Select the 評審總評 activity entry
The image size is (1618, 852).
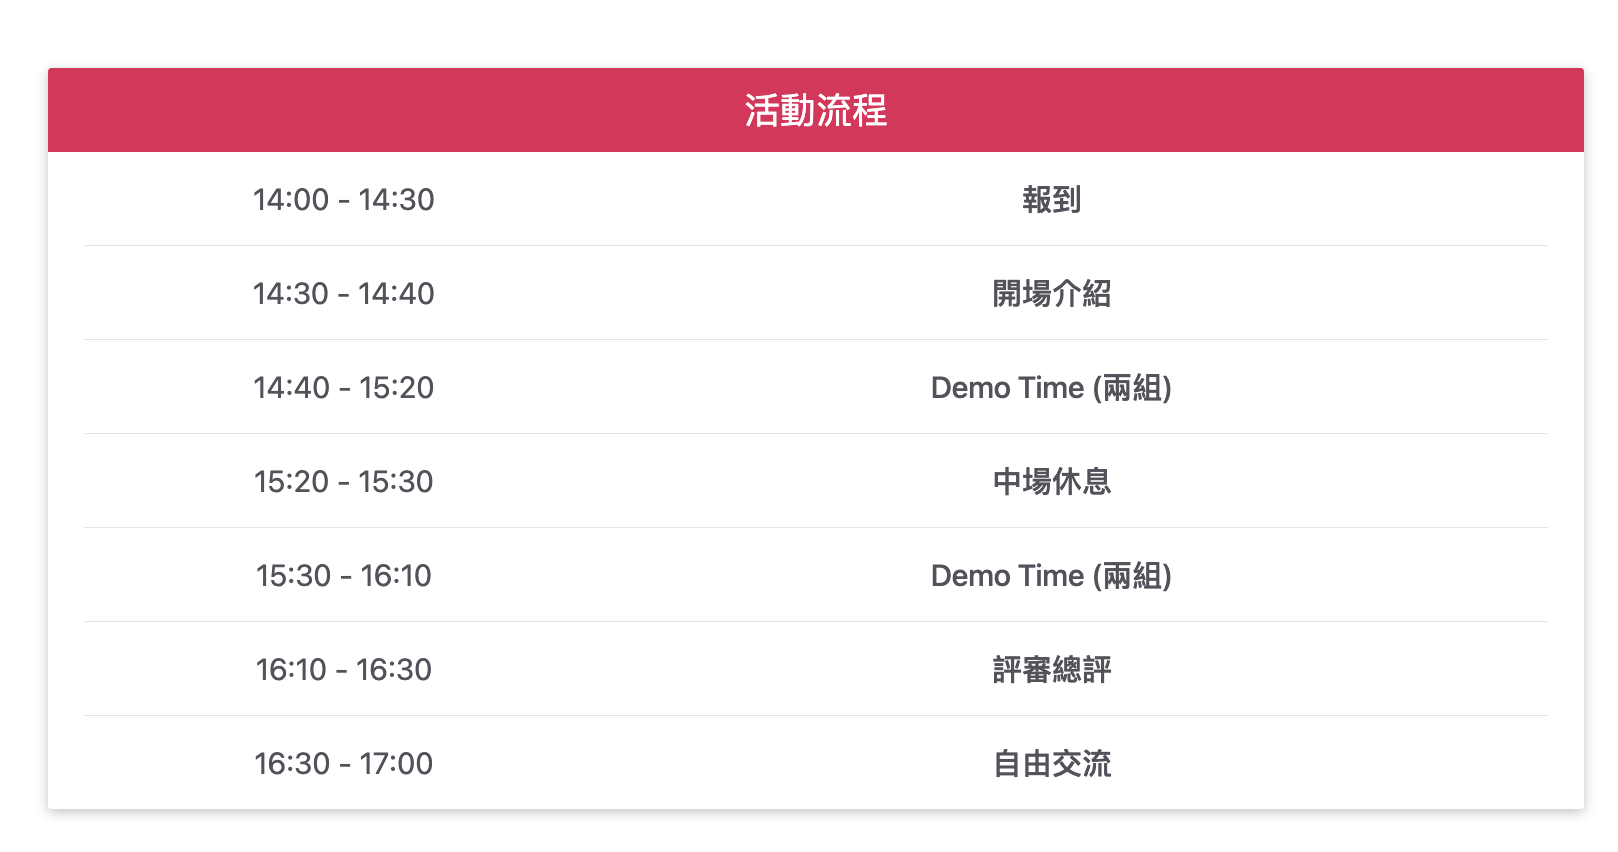(x=1051, y=670)
